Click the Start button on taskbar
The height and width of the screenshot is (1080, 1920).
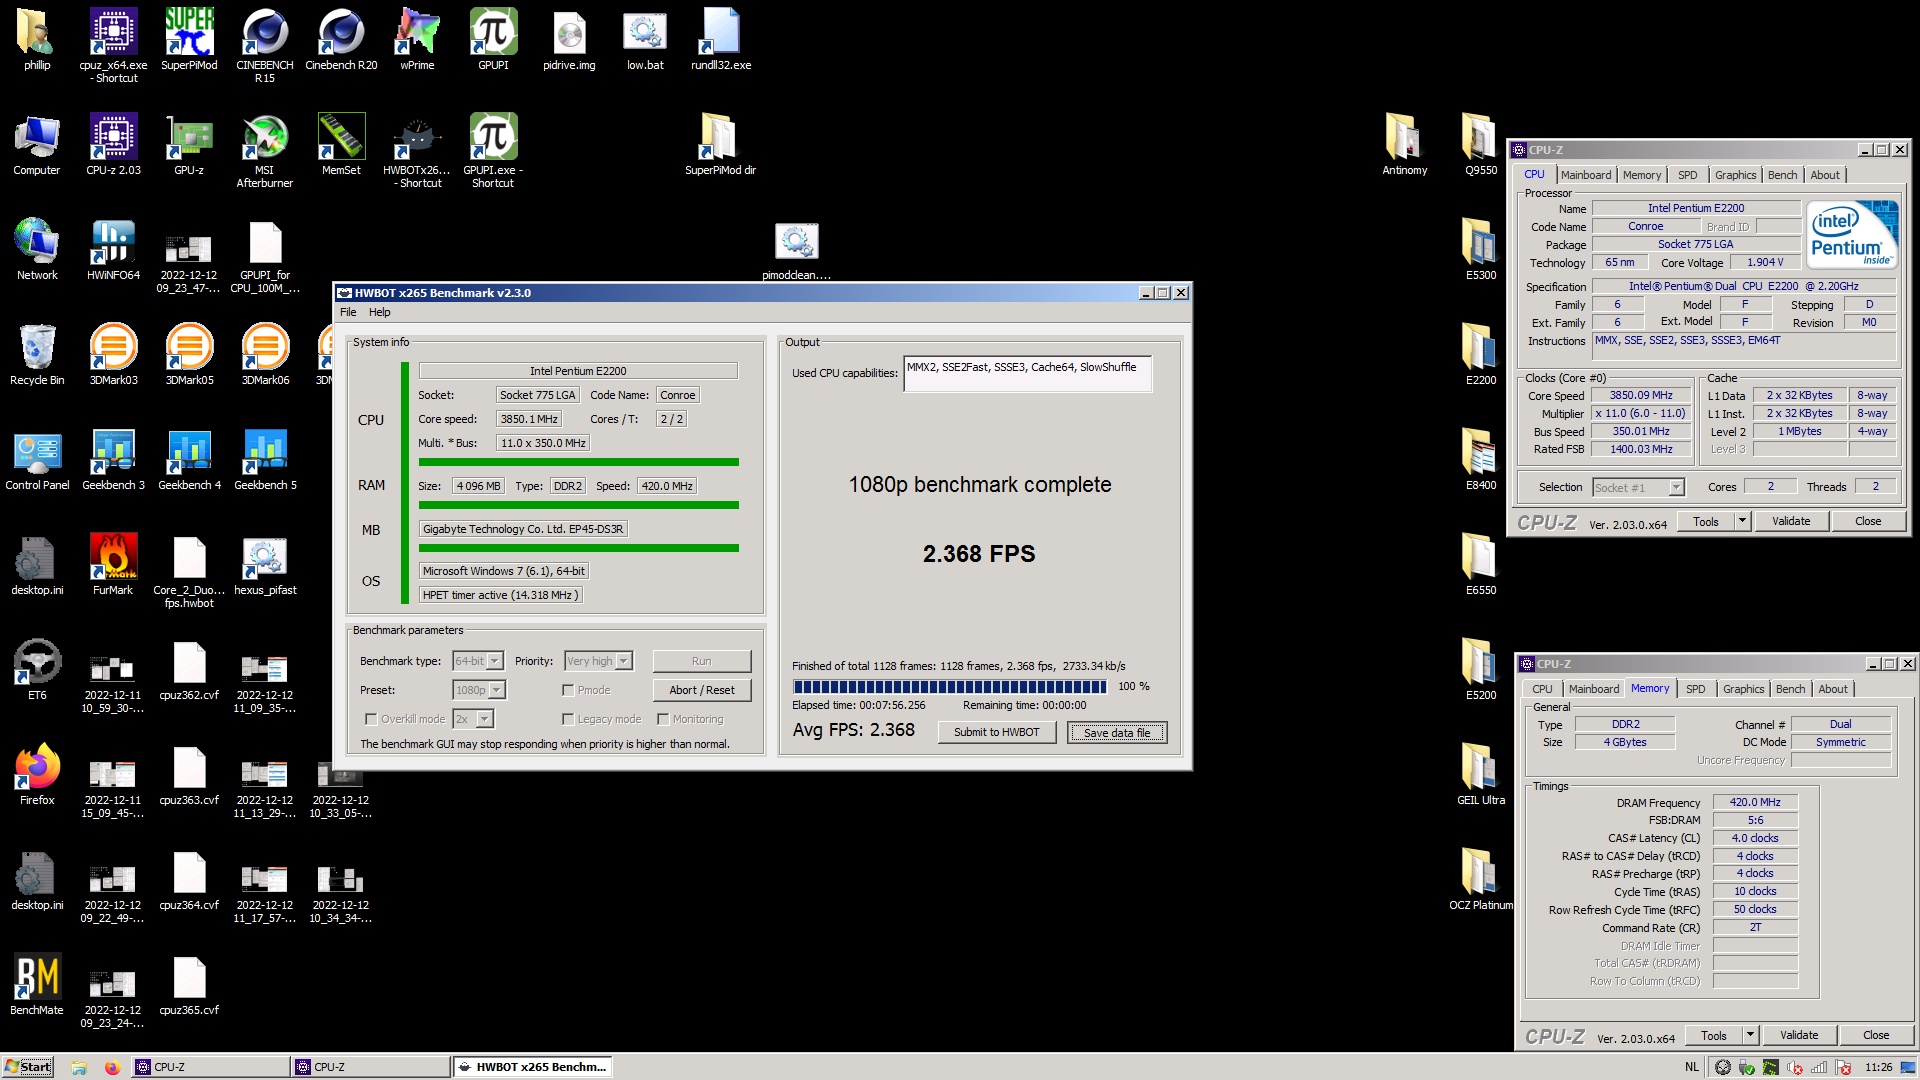click(x=27, y=1067)
